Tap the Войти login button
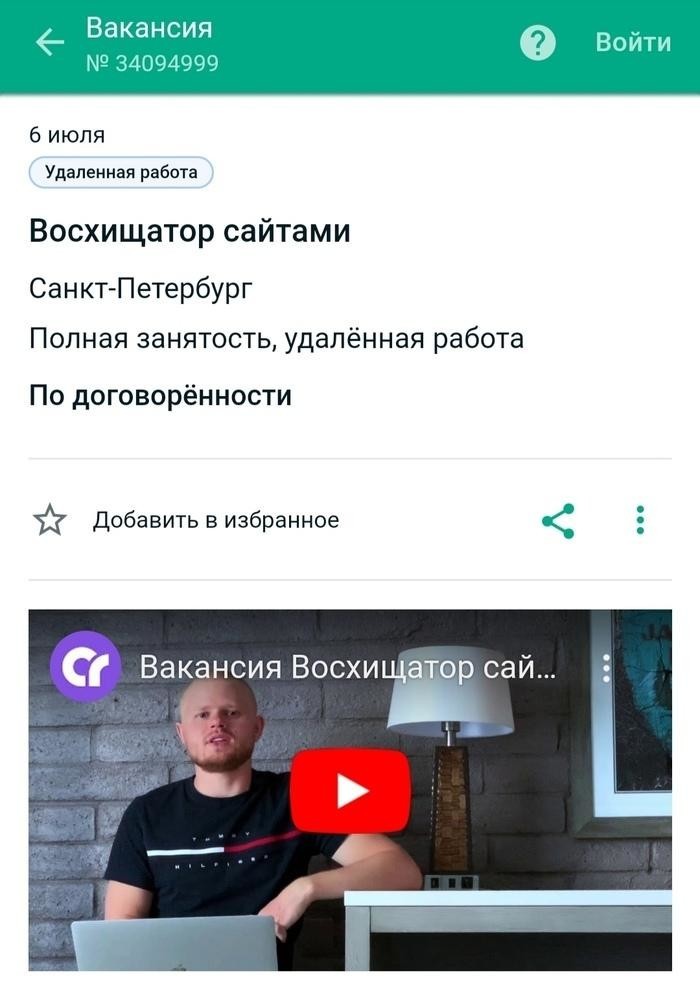The width and height of the screenshot is (700, 983). [633, 42]
